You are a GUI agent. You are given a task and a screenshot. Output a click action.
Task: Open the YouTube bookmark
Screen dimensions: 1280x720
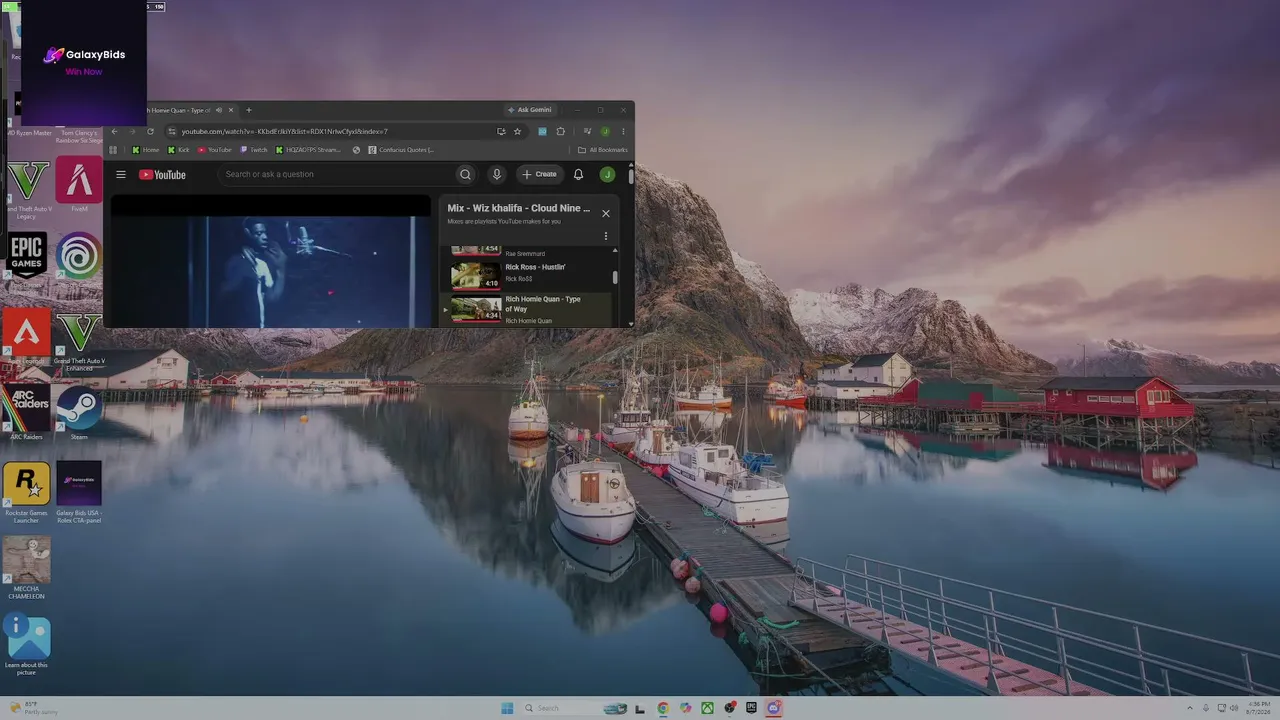tap(214, 150)
